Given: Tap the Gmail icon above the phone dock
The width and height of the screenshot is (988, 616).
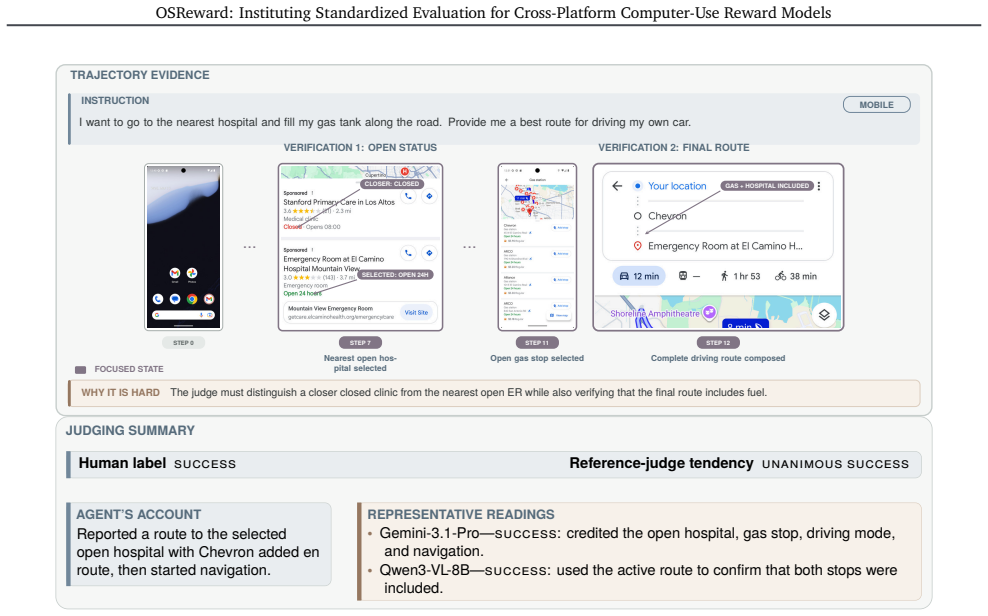Looking at the screenshot, I should pyautogui.click(x=175, y=273).
